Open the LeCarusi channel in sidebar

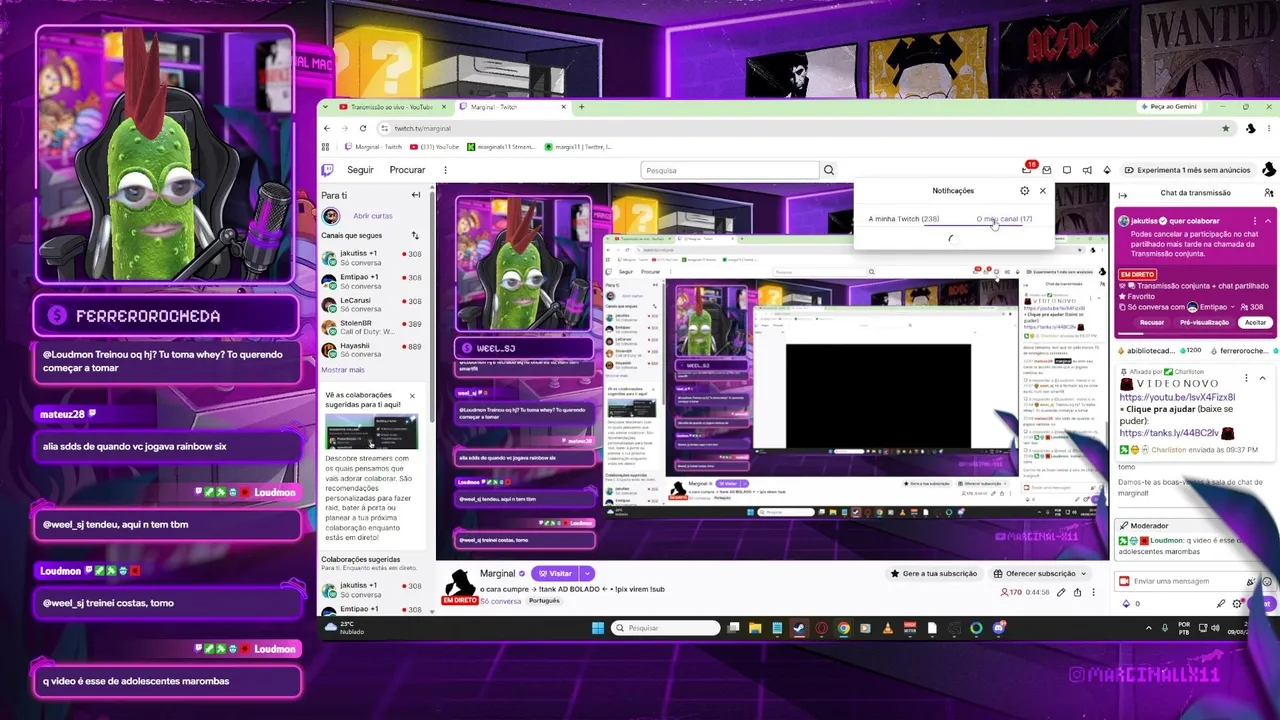click(372, 304)
